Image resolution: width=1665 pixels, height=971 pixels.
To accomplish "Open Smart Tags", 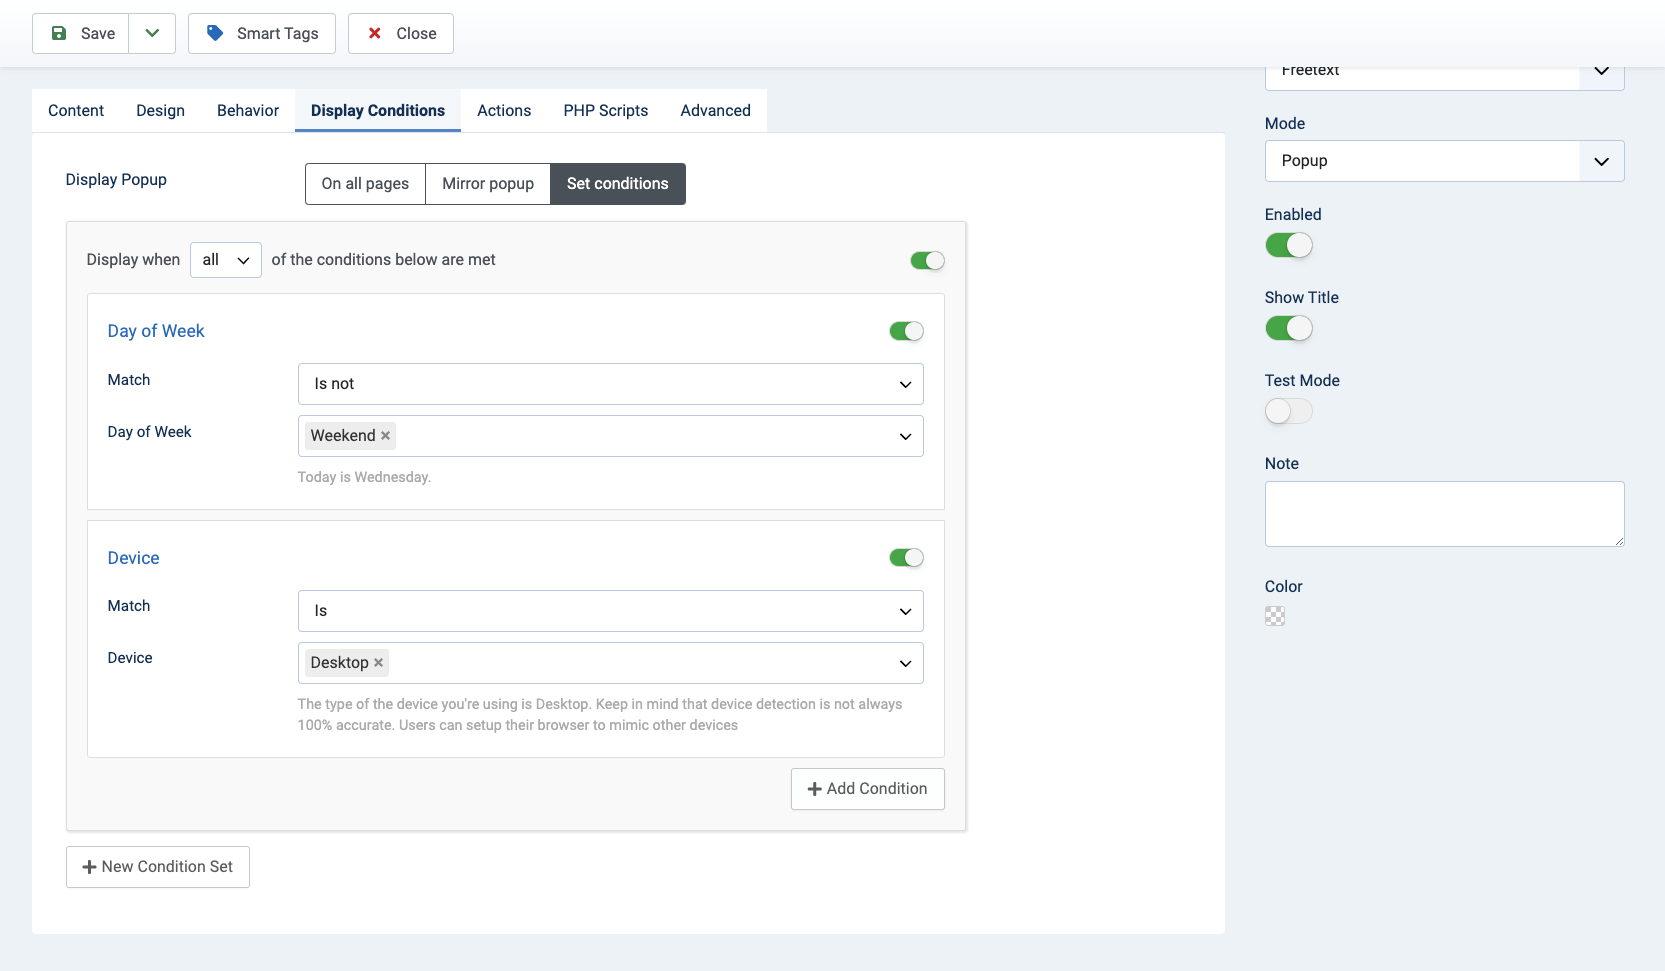I will click(262, 33).
